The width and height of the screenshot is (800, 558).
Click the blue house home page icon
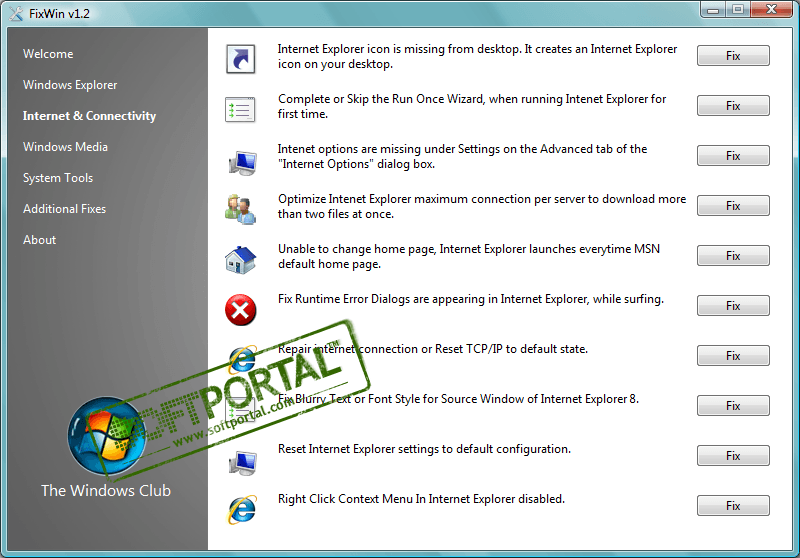[240, 260]
